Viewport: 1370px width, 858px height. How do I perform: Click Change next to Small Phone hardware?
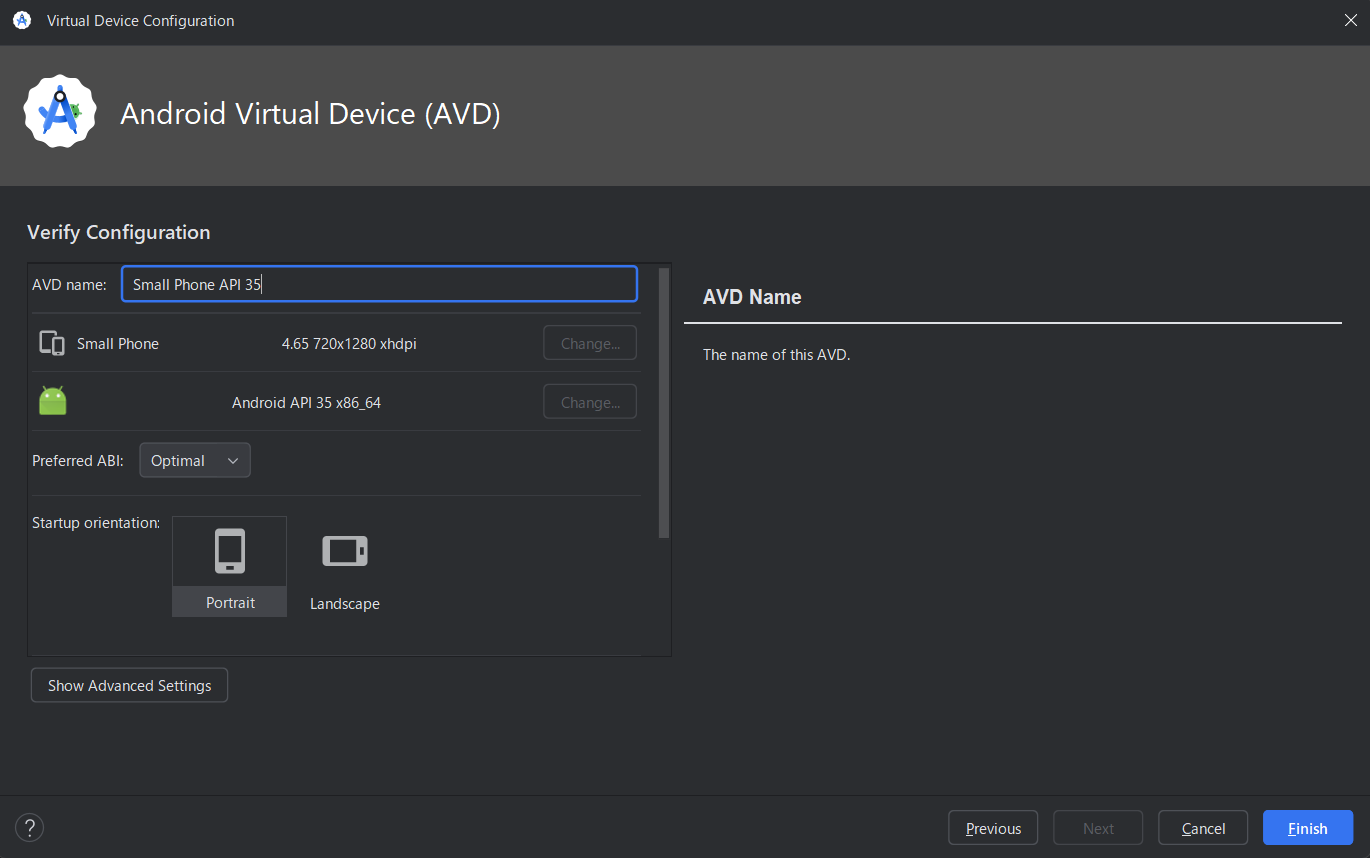pyautogui.click(x=589, y=342)
